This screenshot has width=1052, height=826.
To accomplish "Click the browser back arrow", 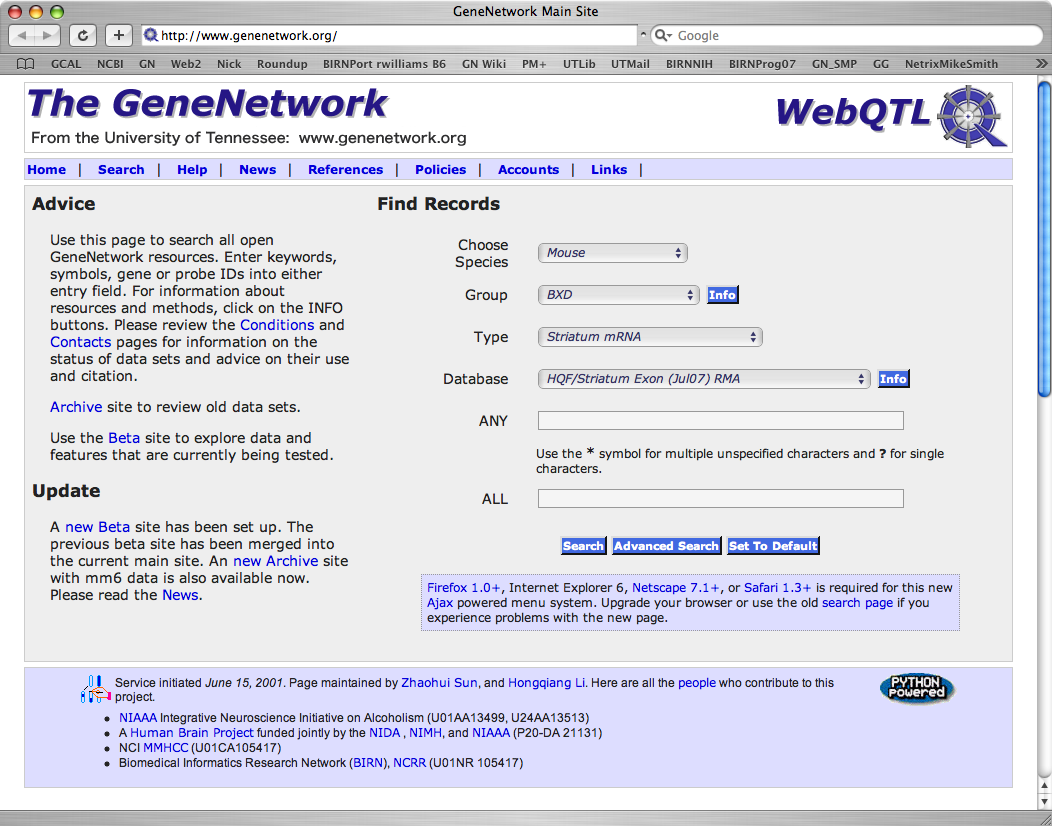I will (23, 35).
